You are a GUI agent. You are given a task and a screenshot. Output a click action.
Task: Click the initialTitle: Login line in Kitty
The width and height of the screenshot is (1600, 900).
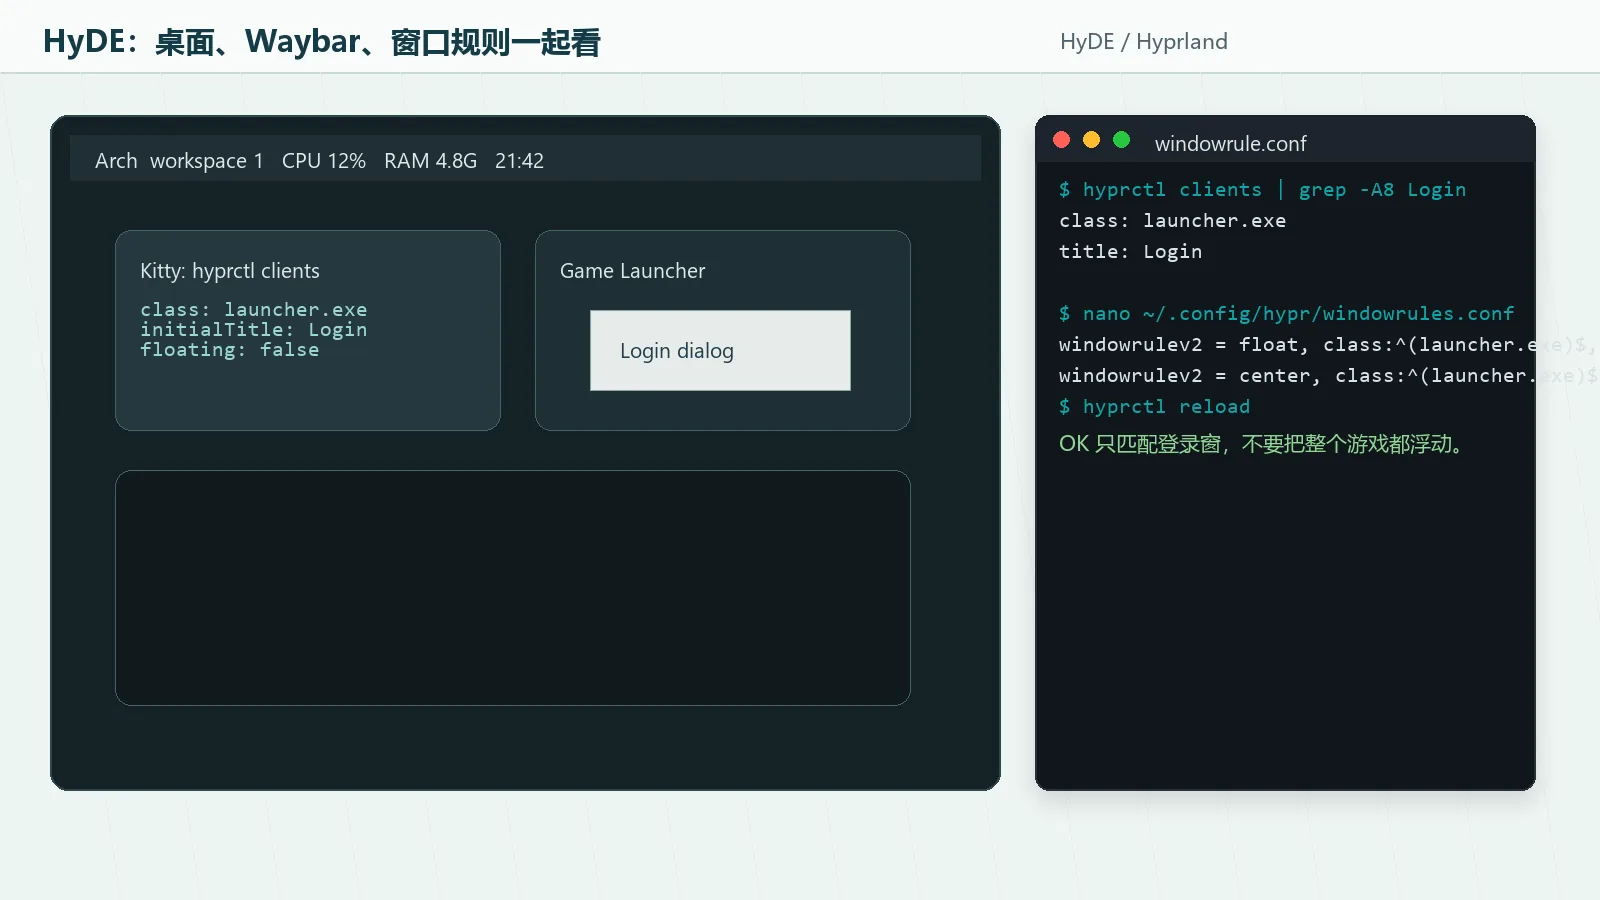[254, 330]
